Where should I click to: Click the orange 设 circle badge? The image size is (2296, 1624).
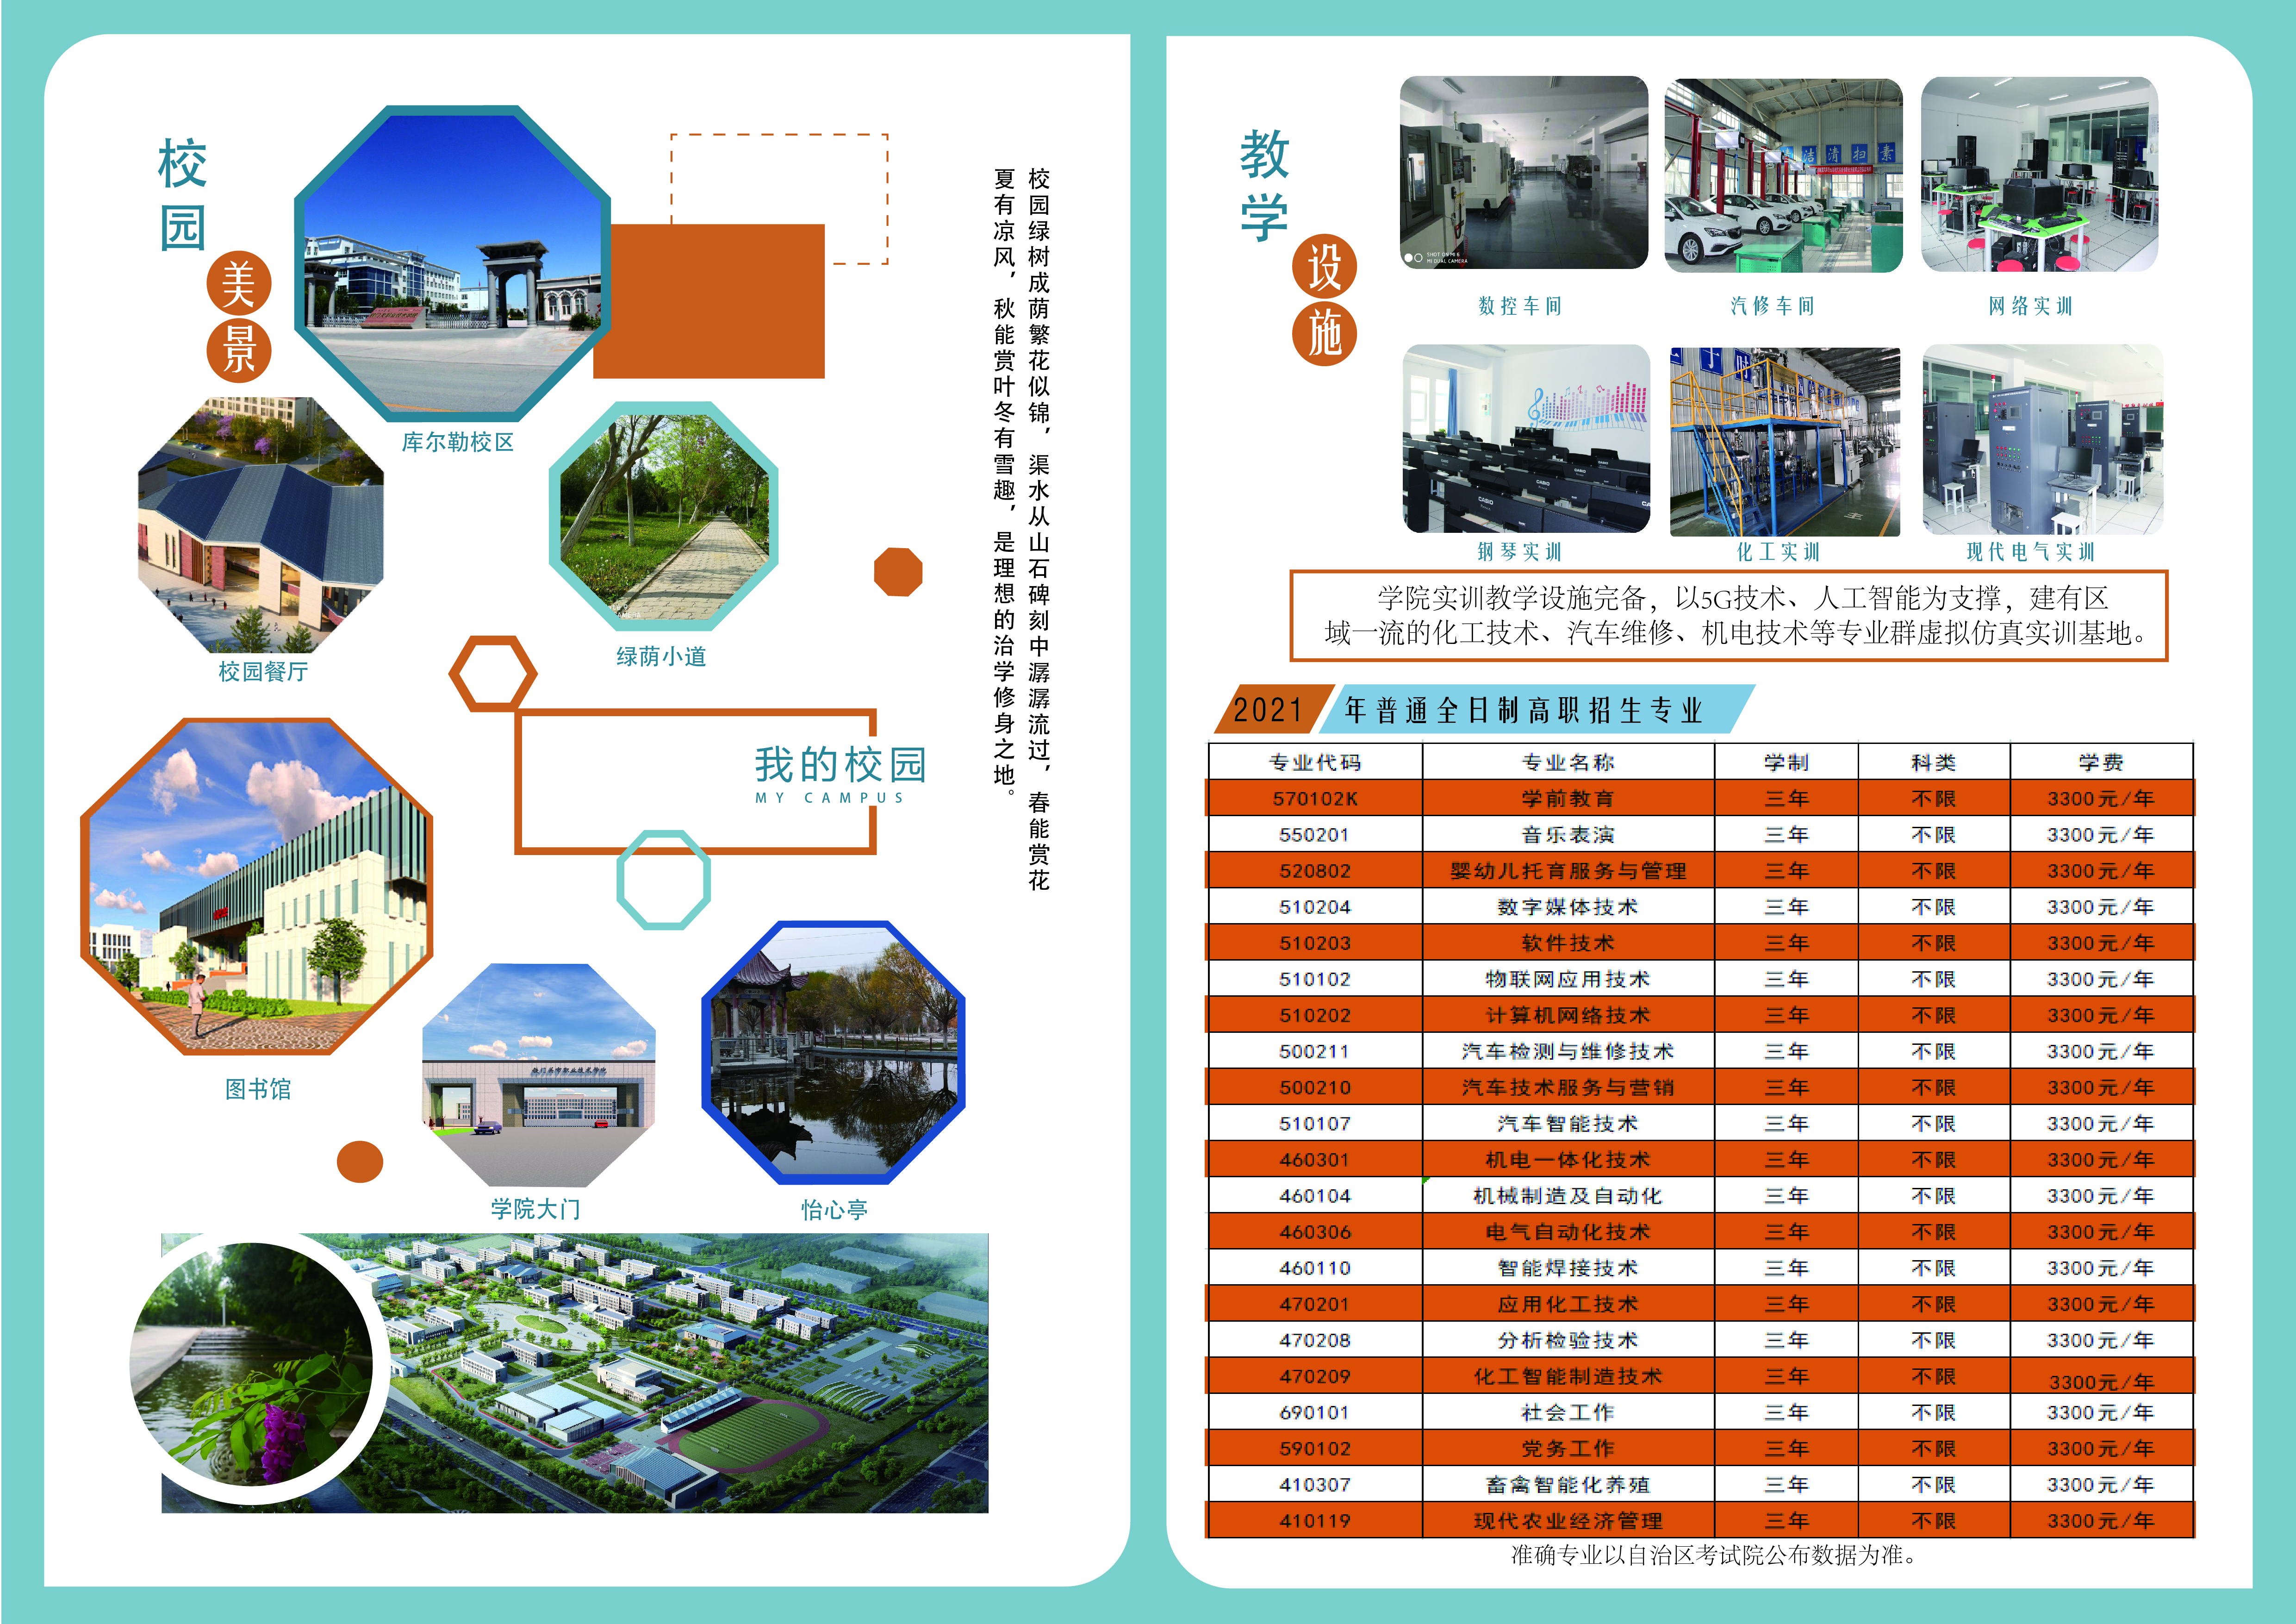tap(1324, 267)
